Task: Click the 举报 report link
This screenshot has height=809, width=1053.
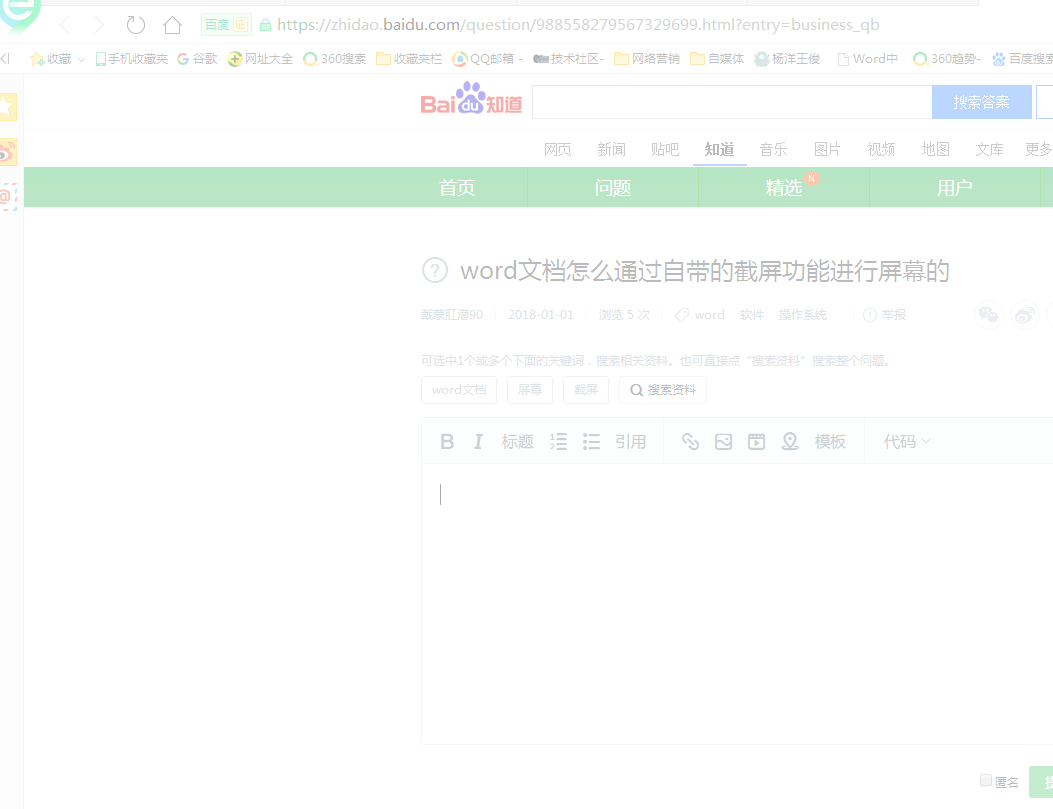Action: tap(884, 315)
